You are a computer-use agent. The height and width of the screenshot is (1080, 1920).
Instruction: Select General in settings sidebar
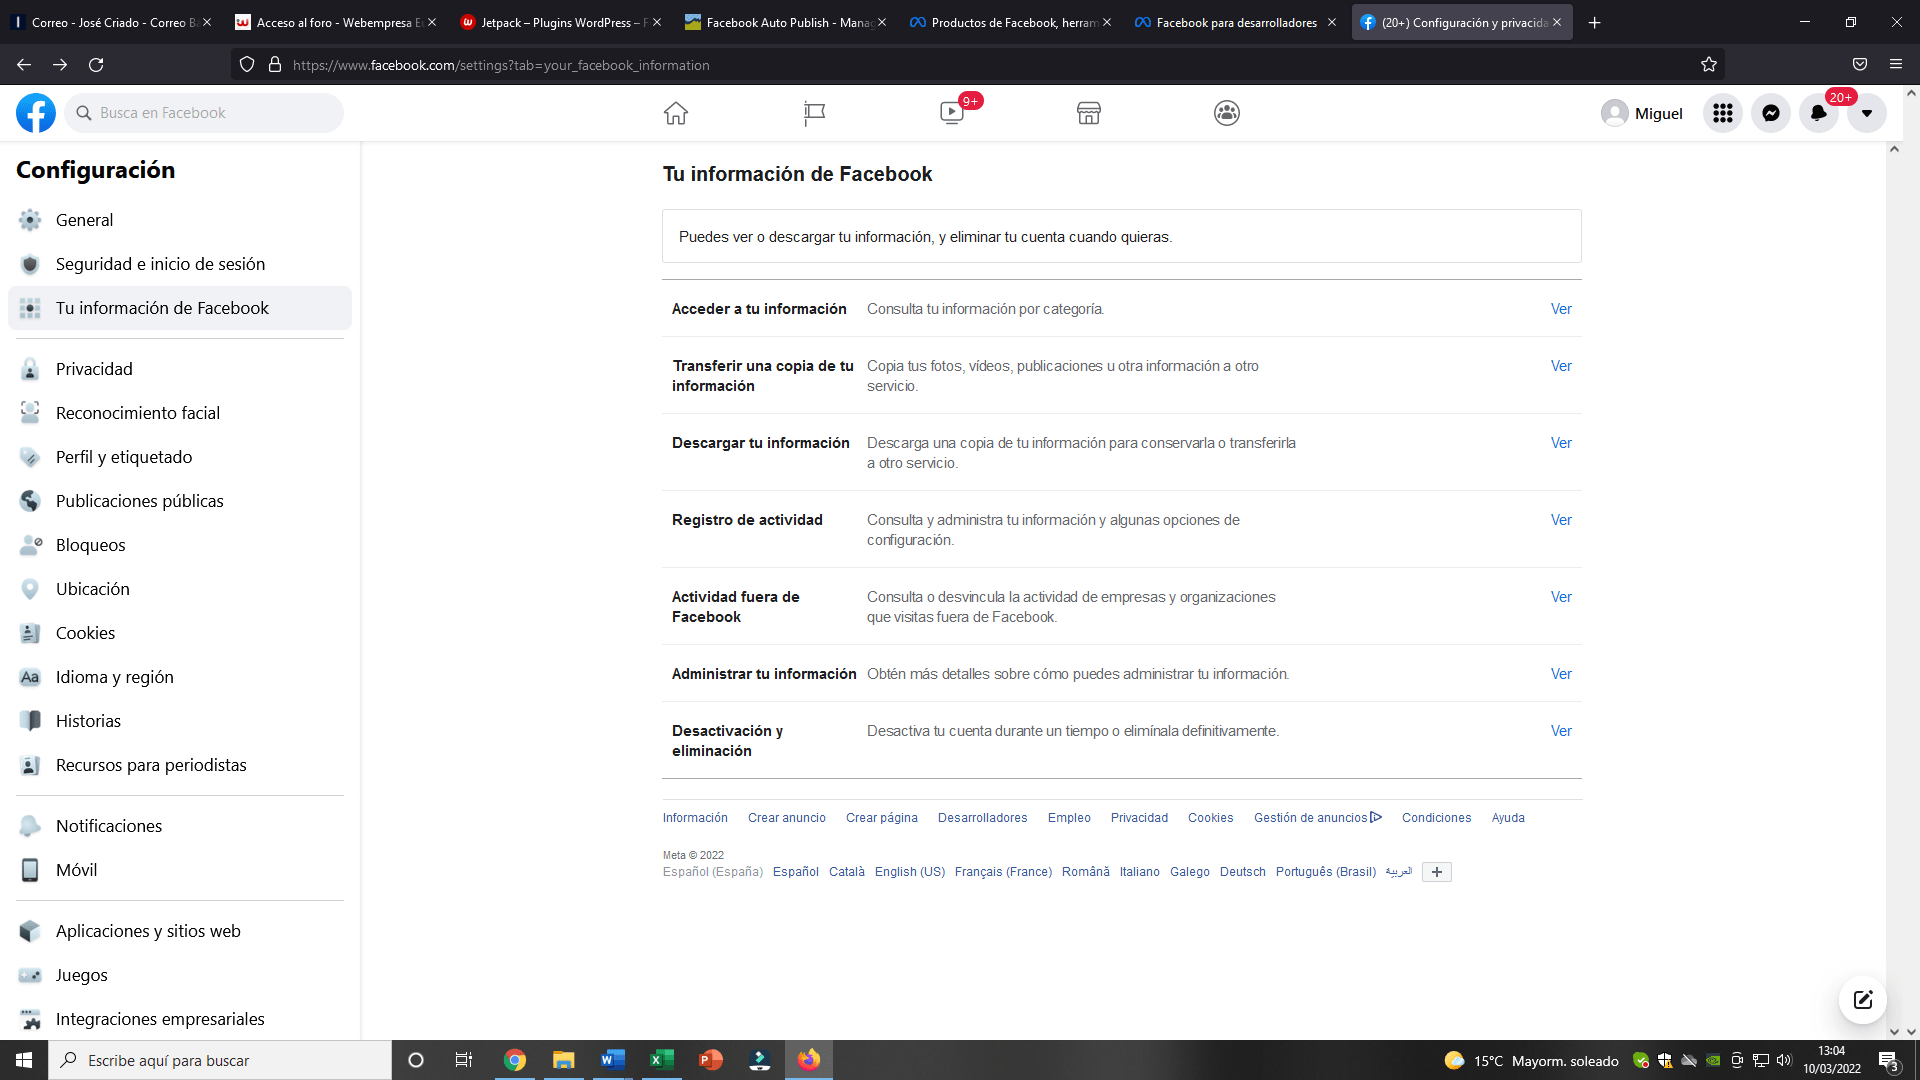coord(180,220)
